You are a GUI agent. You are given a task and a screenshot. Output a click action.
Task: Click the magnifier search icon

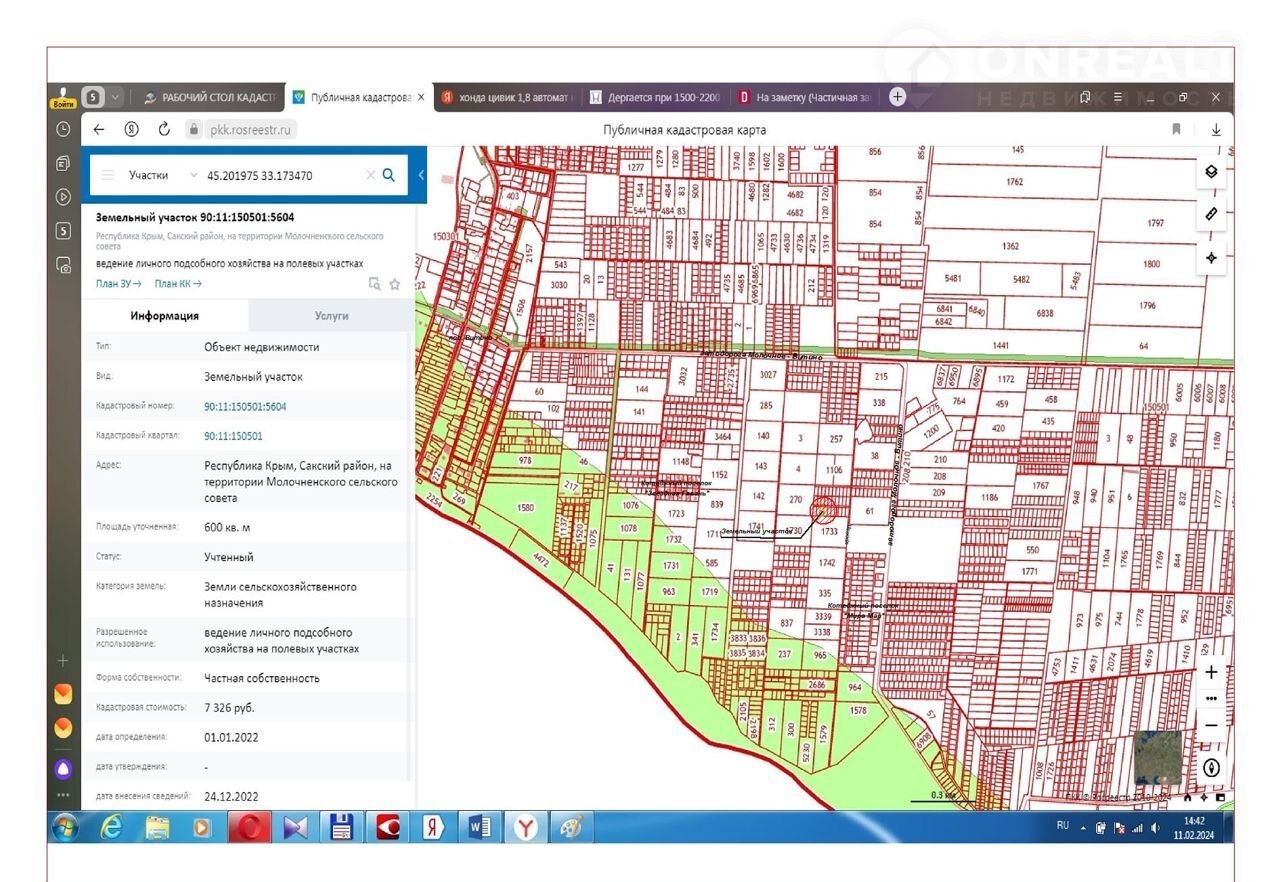coord(389,175)
